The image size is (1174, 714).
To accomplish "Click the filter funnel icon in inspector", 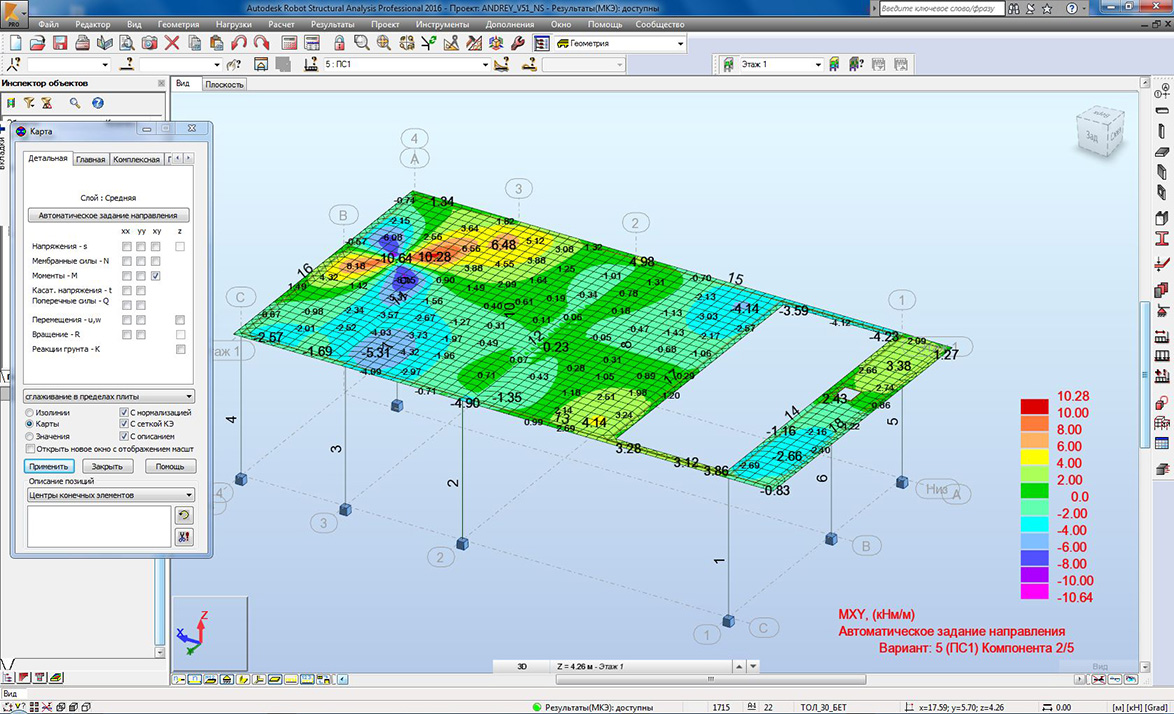I will point(28,103).
